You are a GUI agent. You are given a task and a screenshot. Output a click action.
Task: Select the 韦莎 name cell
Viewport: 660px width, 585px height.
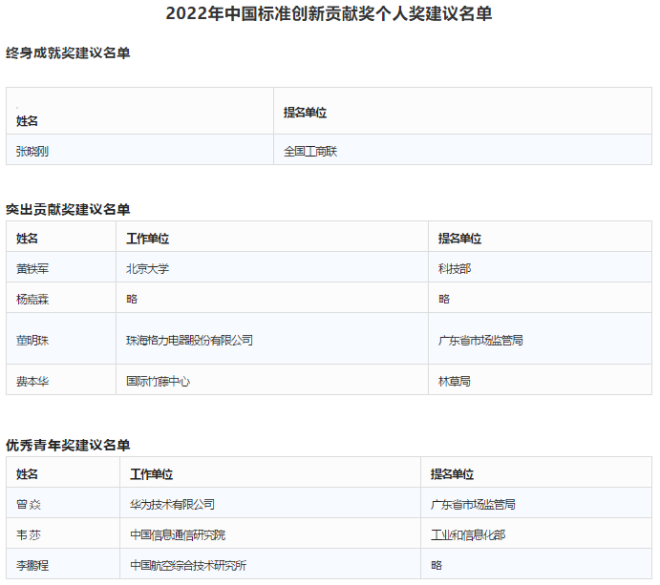(x=28, y=535)
